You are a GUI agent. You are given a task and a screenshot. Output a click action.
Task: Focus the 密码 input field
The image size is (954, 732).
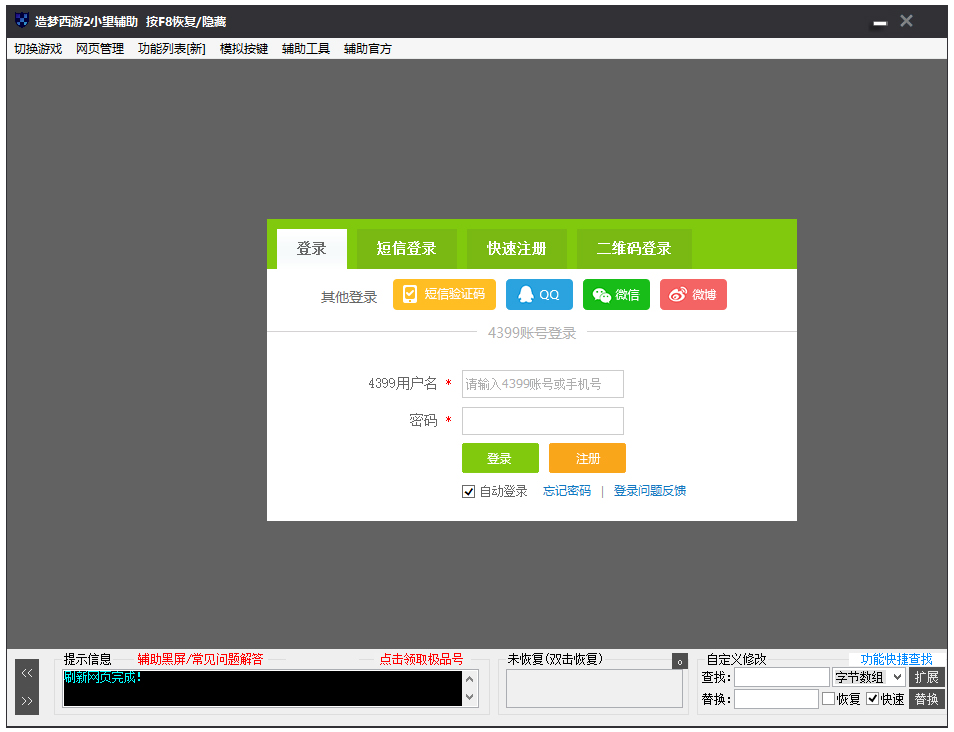pyautogui.click(x=543, y=421)
